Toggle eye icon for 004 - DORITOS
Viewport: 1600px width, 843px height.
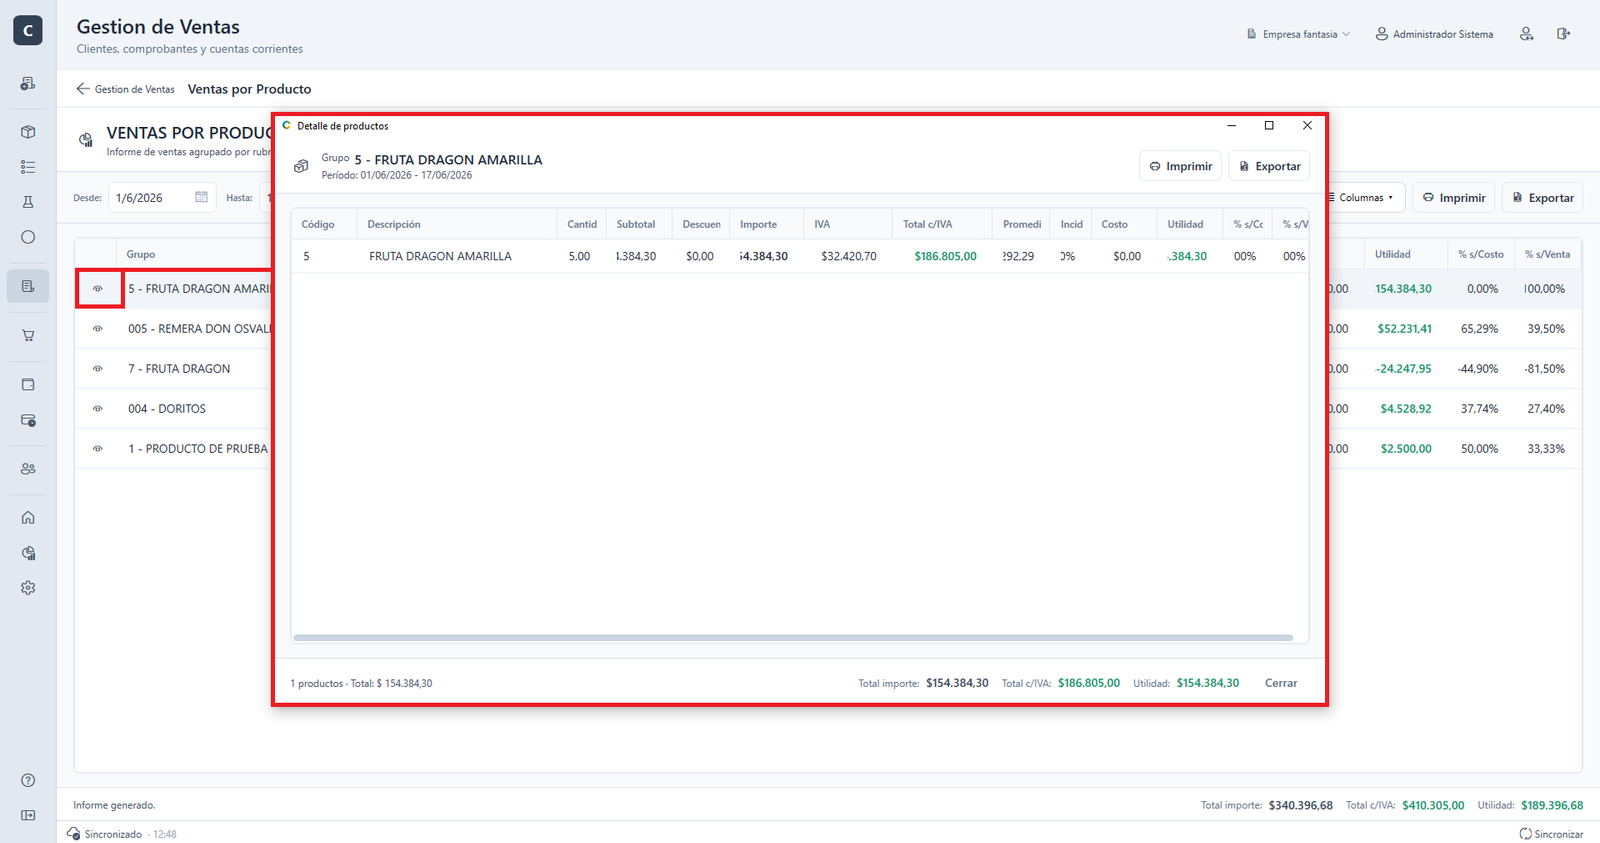pos(98,408)
